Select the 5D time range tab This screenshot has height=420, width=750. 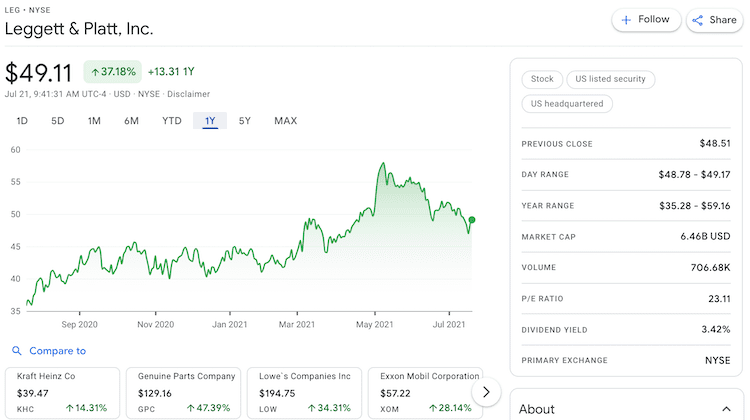(57, 121)
